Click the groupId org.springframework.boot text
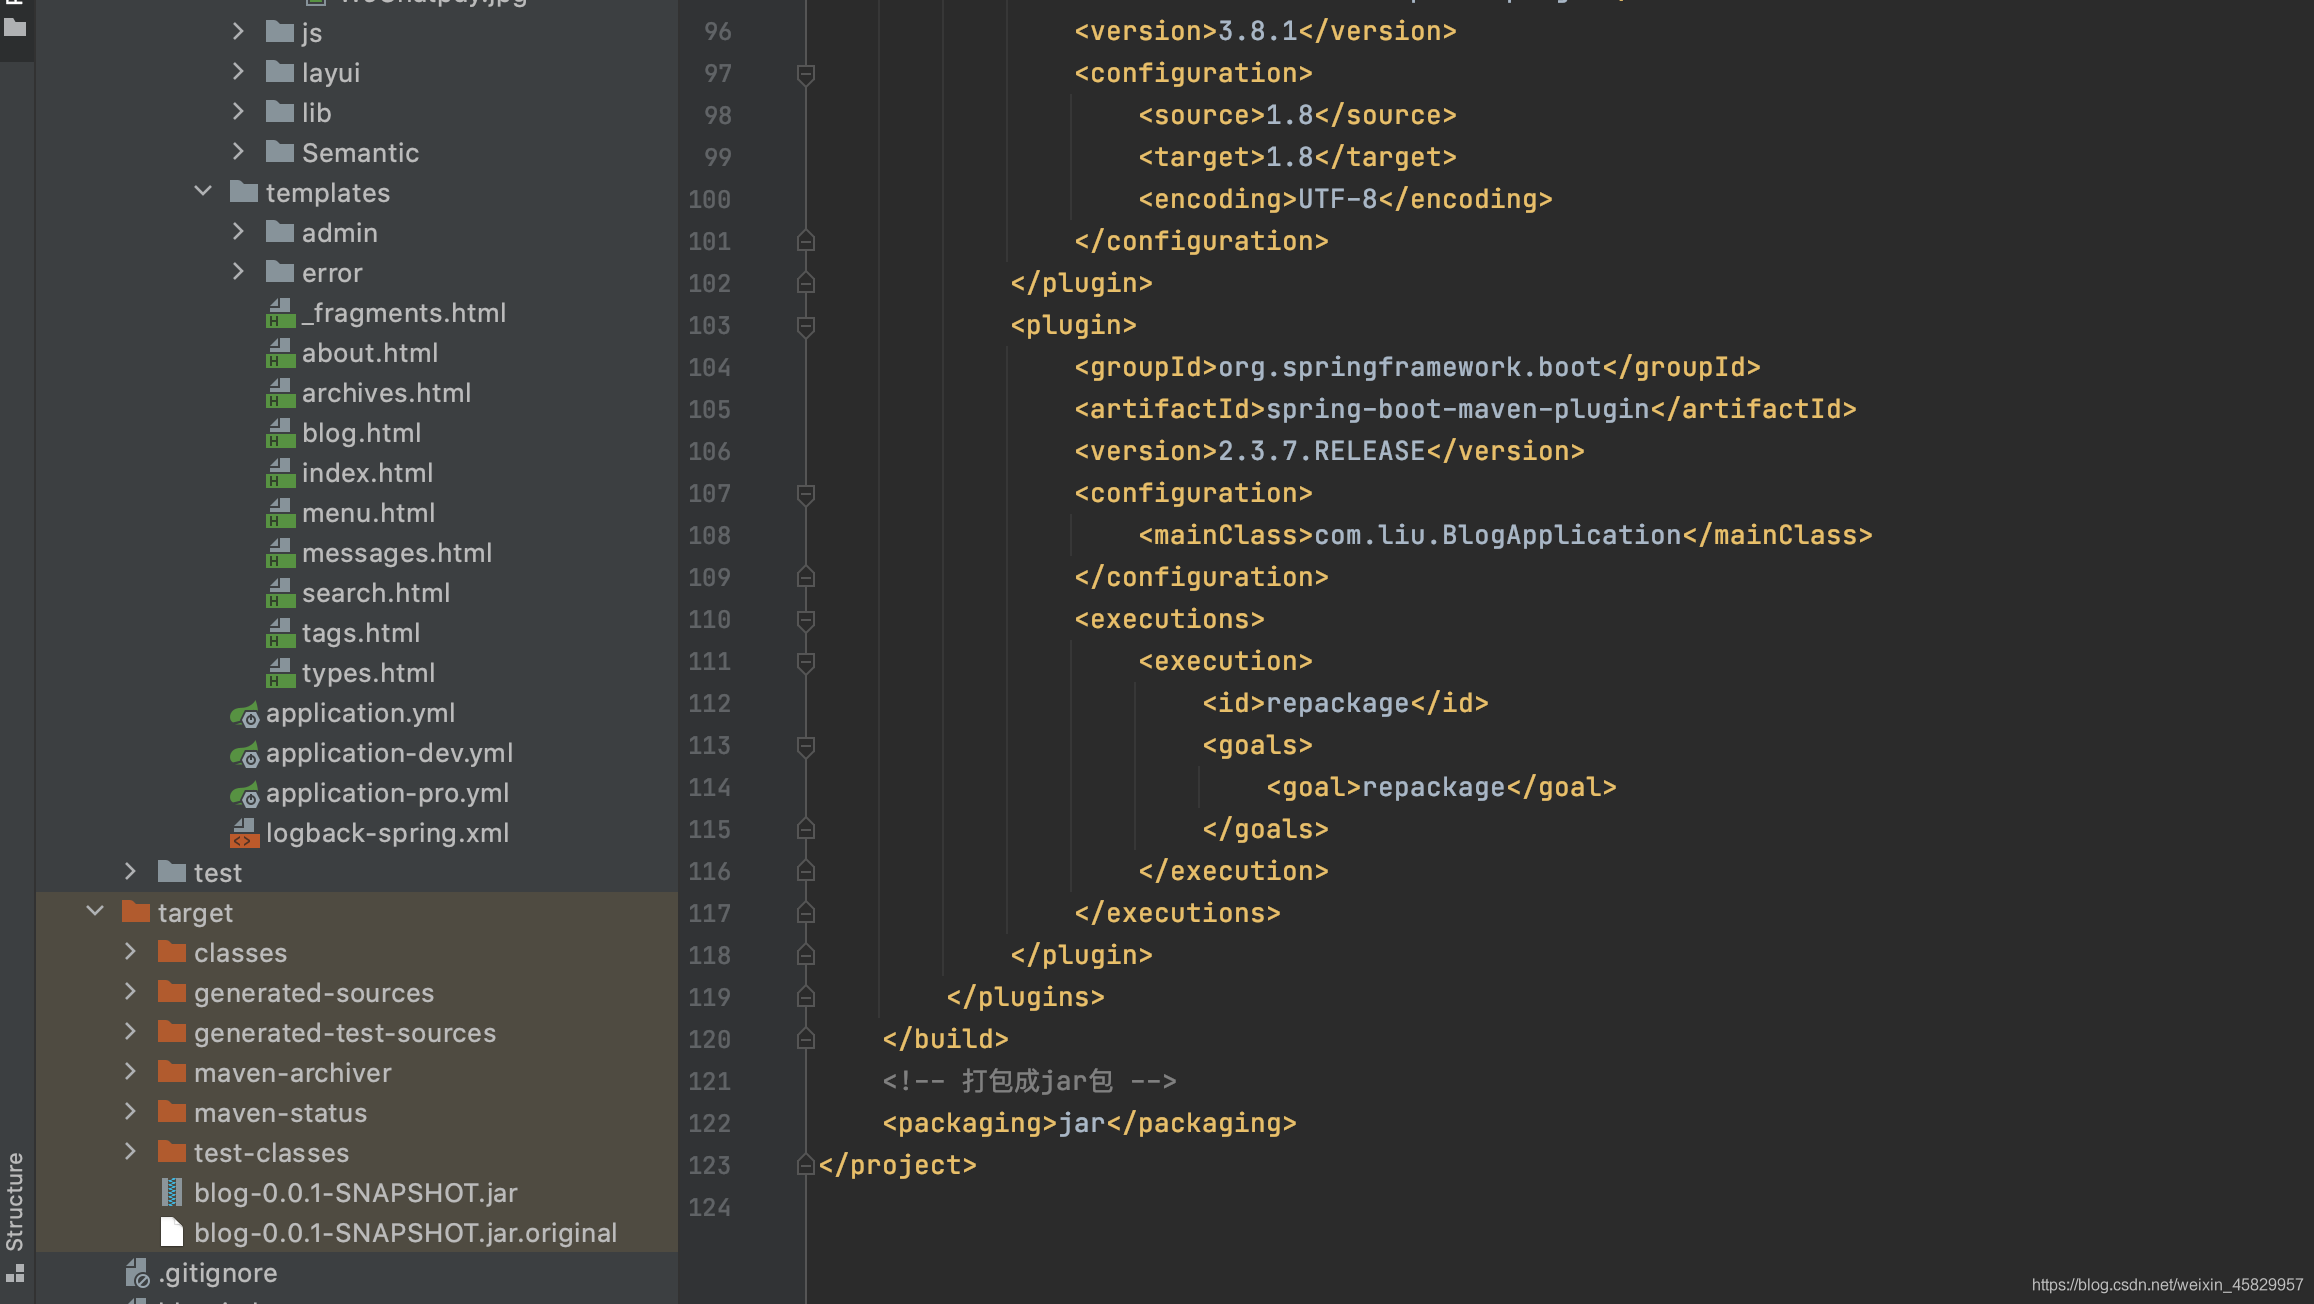This screenshot has height=1304, width=2314. coord(1409,367)
